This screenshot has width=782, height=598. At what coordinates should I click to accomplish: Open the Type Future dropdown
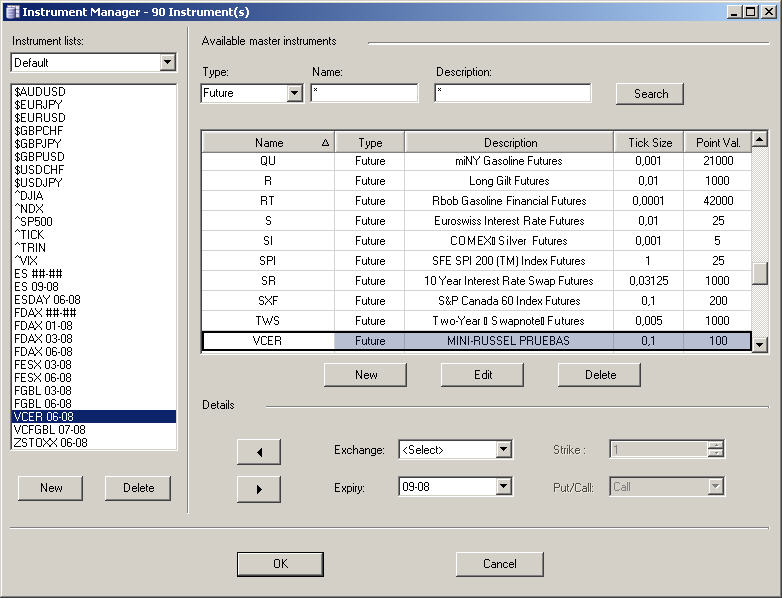pos(294,93)
